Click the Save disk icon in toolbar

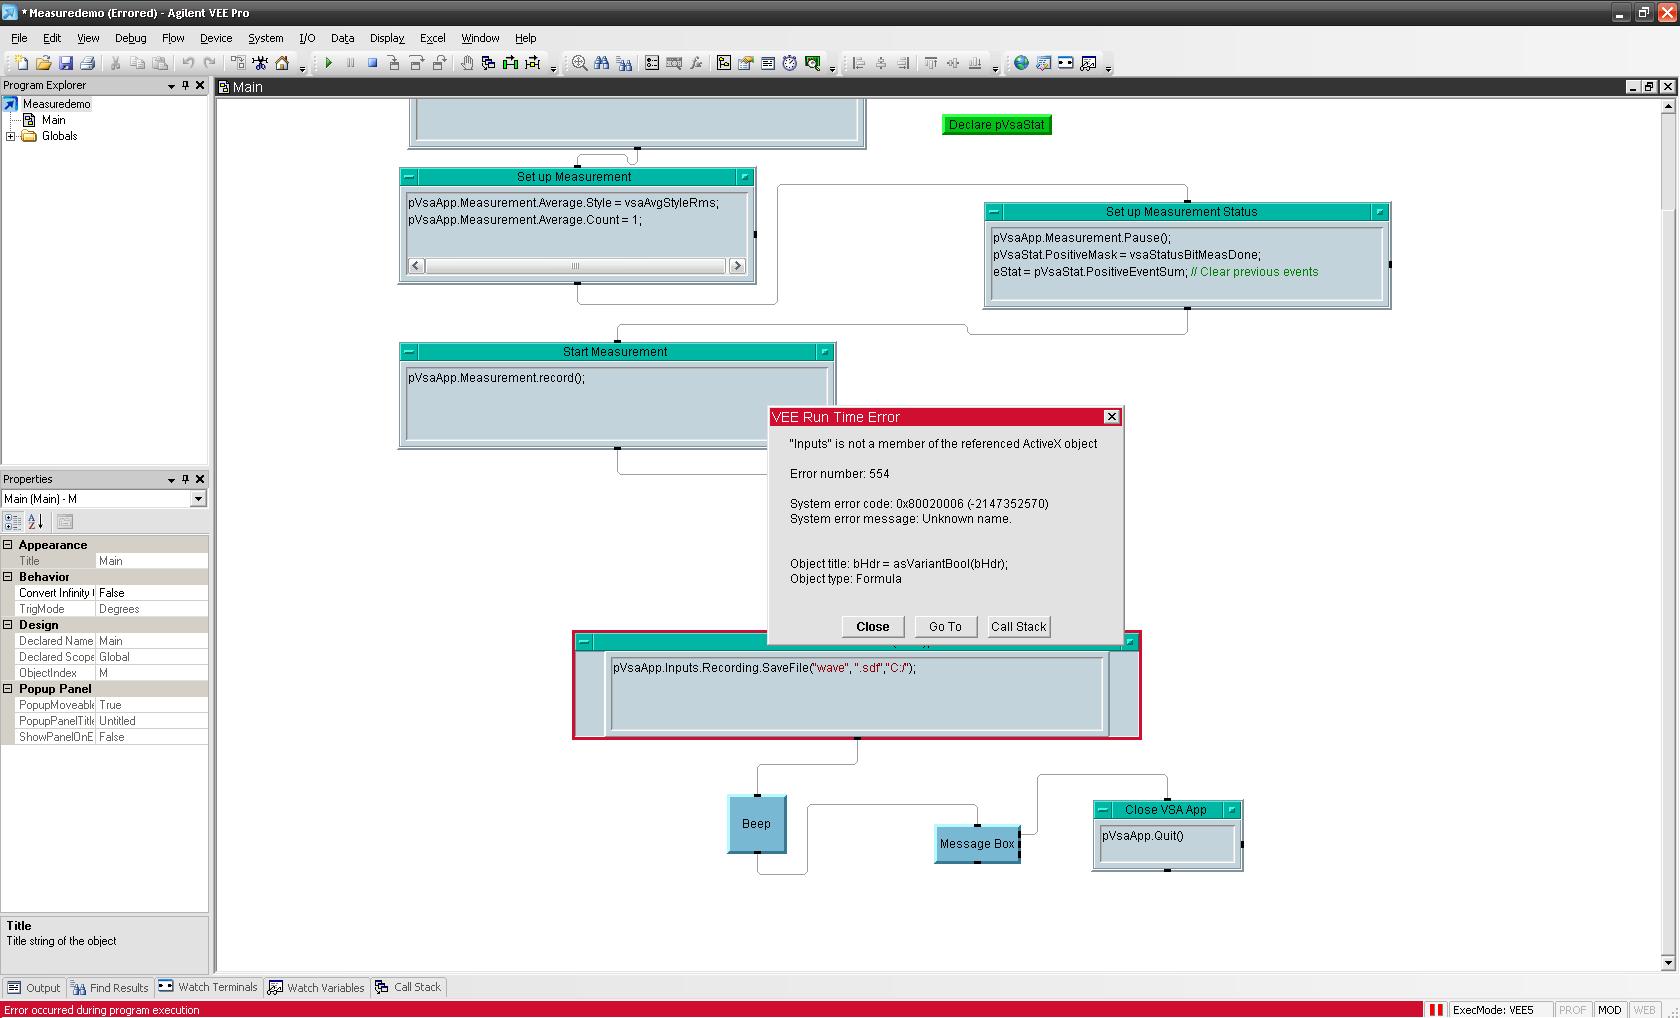(x=66, y=63)
